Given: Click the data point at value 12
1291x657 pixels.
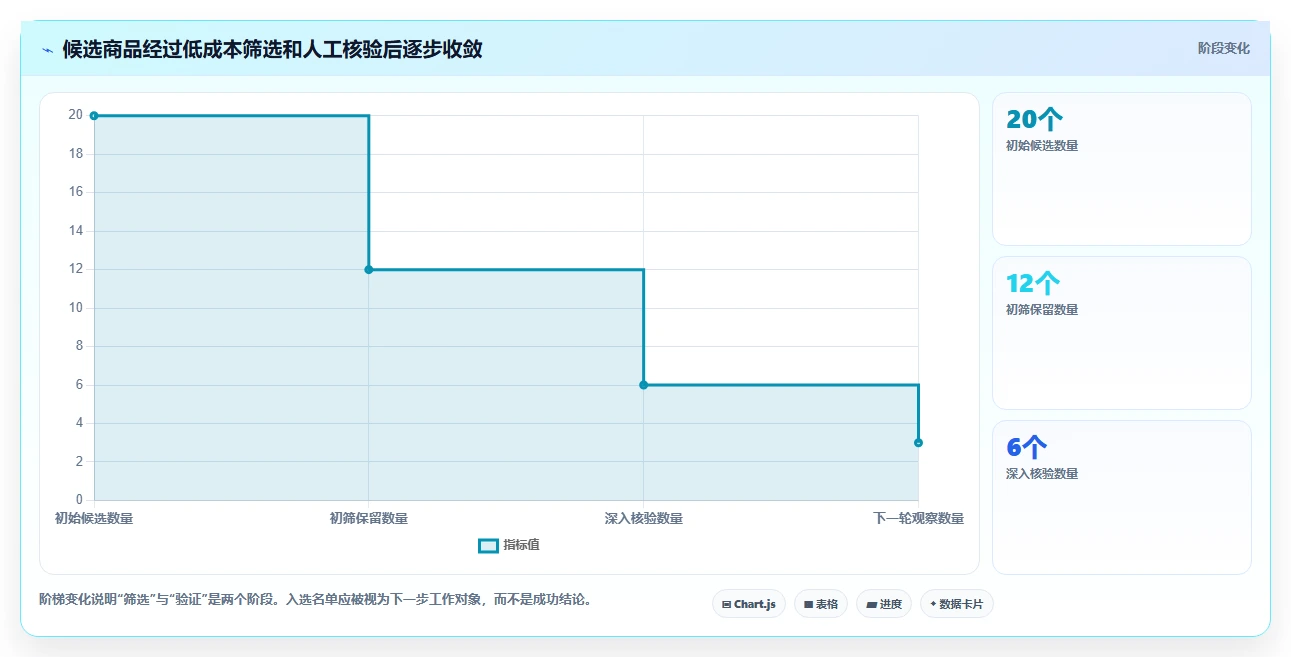Looking at the screenshot, I should (x=369, y=269).
